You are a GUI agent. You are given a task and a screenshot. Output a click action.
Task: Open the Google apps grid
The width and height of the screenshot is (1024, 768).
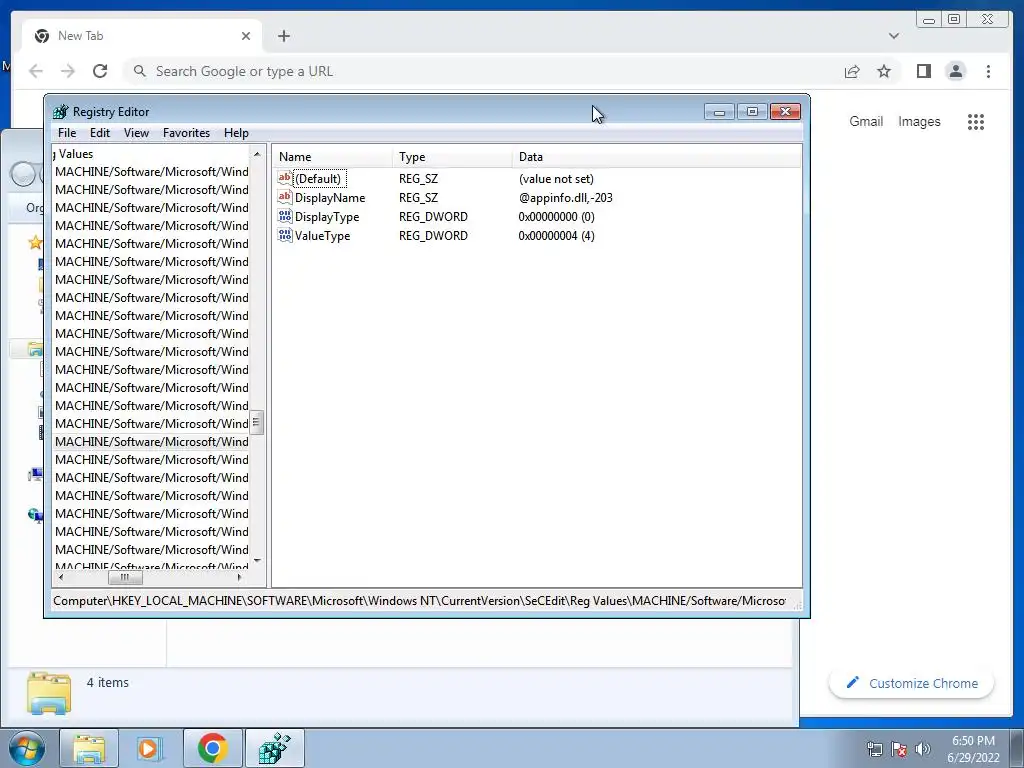click(x=976, y=121)
